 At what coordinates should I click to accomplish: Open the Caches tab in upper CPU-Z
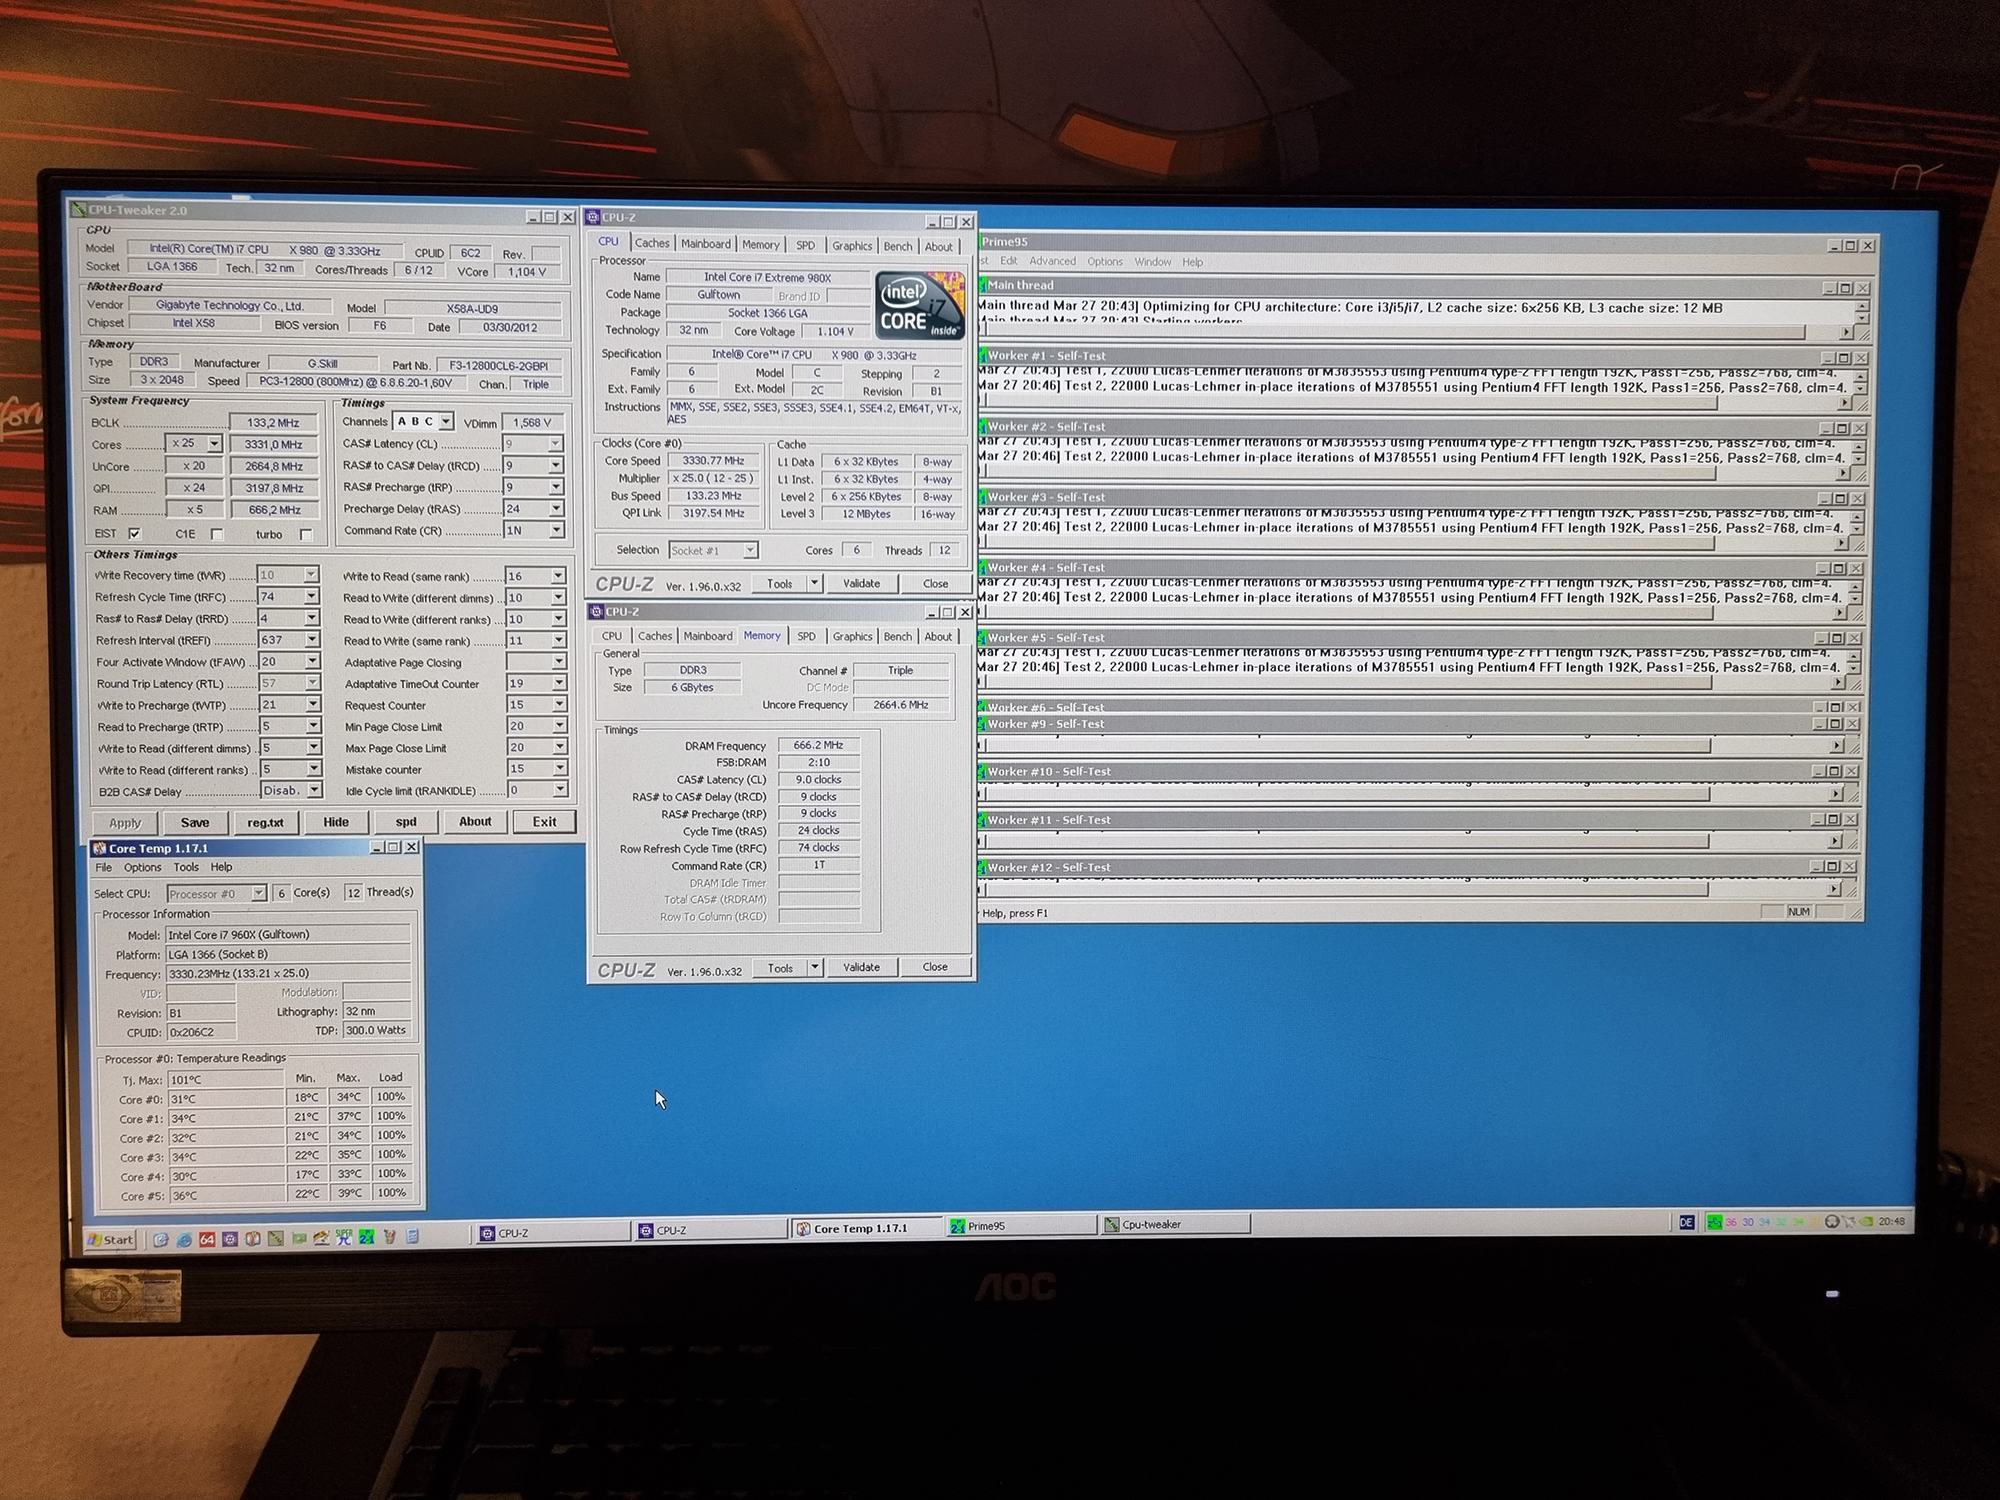pyautogui.click(x=652, y=243)
